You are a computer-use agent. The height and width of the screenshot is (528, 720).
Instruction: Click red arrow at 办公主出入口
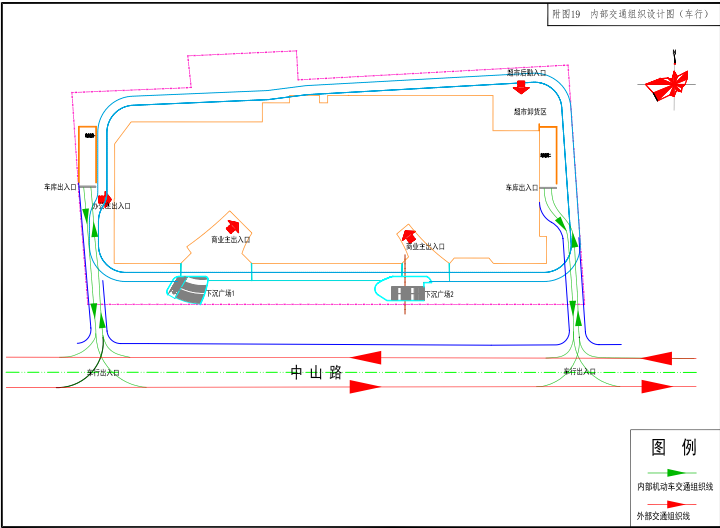pyautogui.click(x=104, y=199)
